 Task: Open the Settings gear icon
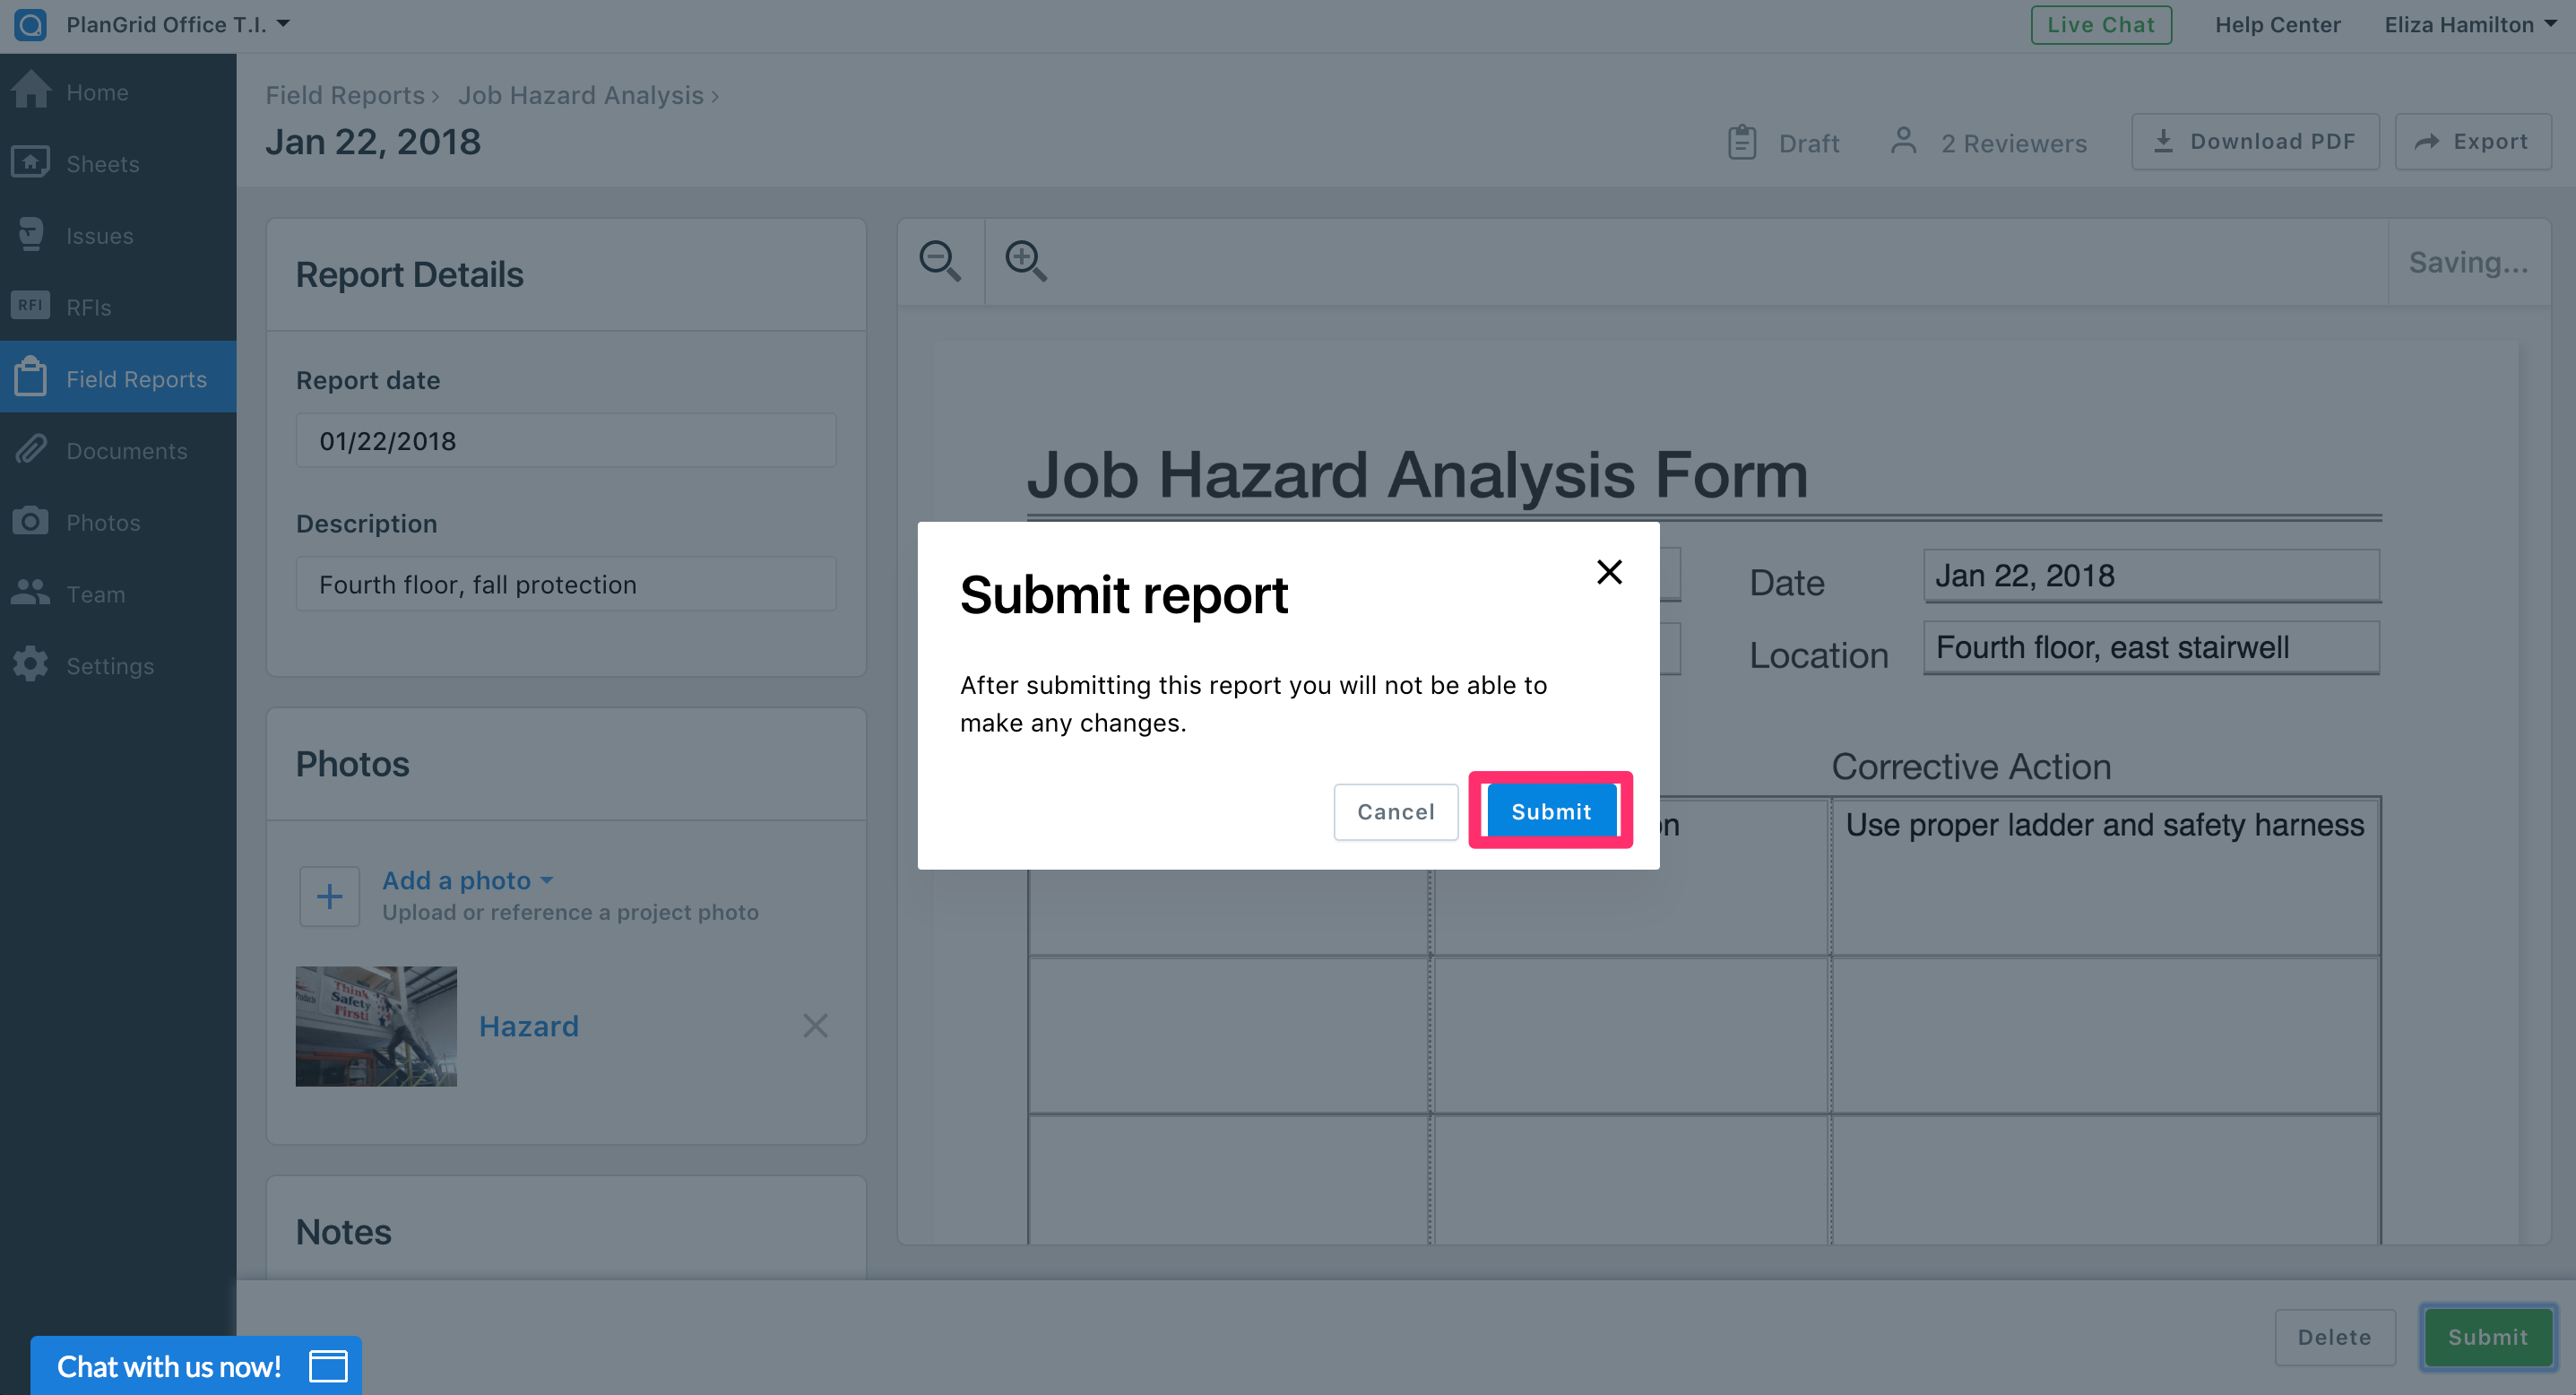(31, 664)
